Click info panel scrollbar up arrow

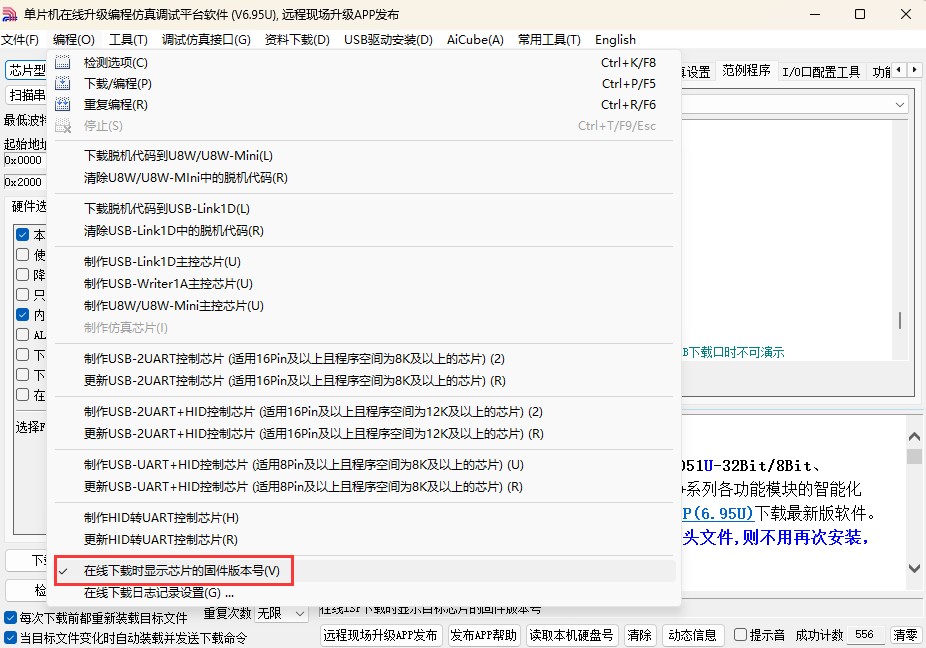[914, 437]
